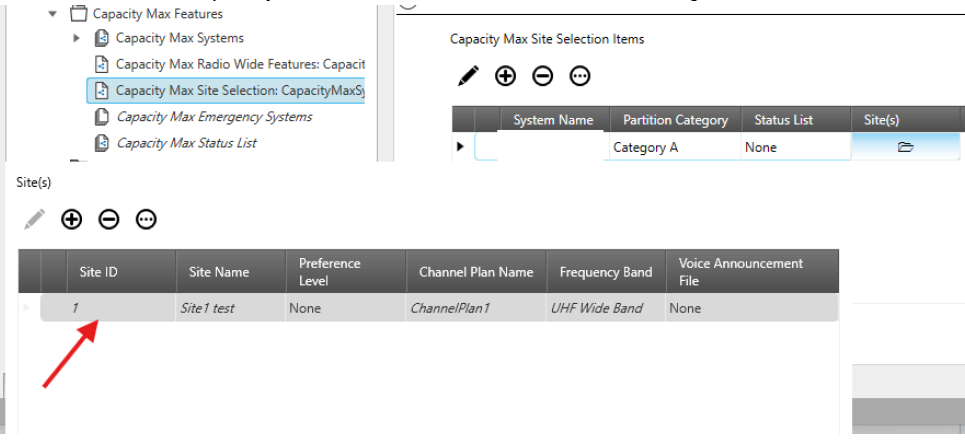Click the Status List document icon
This screenshot has width=965, height=442.
pos(101,143)
